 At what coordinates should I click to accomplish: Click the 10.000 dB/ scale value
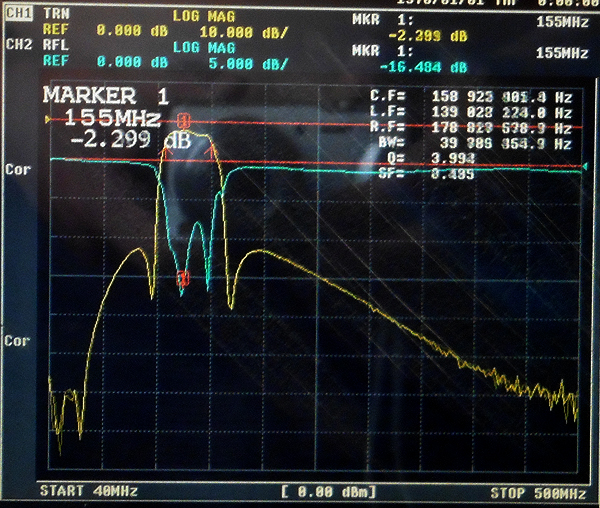pos(243,33)
